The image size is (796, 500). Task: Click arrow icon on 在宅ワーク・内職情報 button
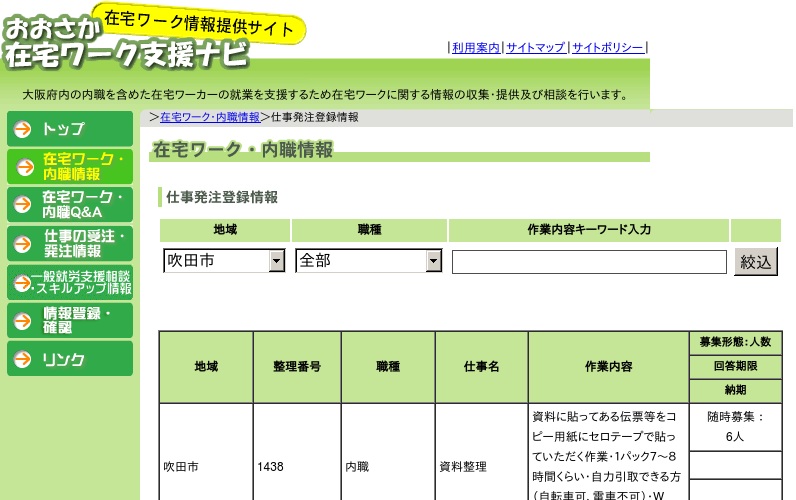[x=22, y=166]
